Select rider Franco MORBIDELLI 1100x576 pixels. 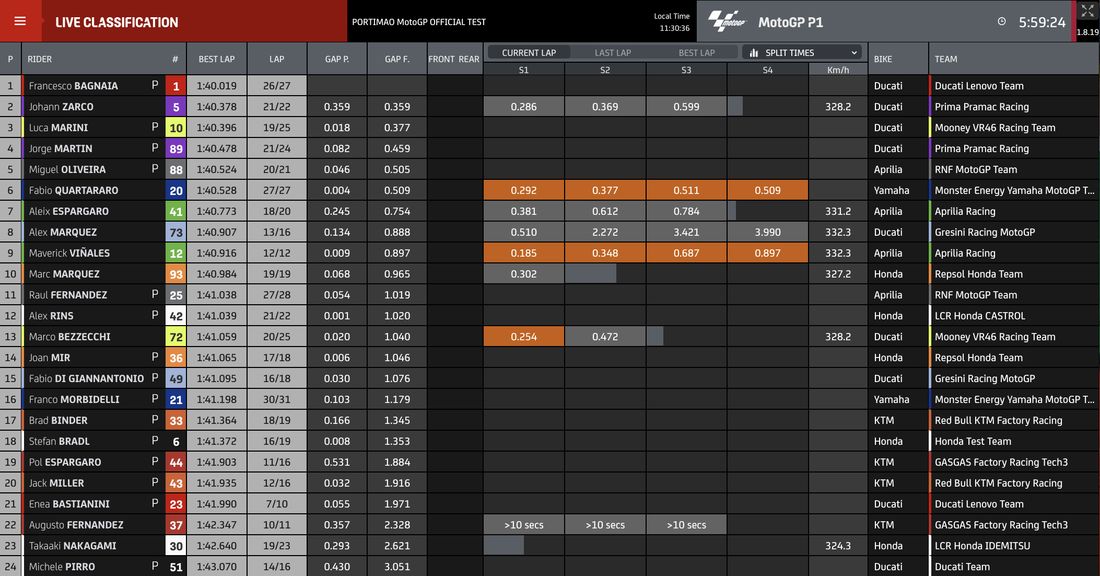[74, 399]
